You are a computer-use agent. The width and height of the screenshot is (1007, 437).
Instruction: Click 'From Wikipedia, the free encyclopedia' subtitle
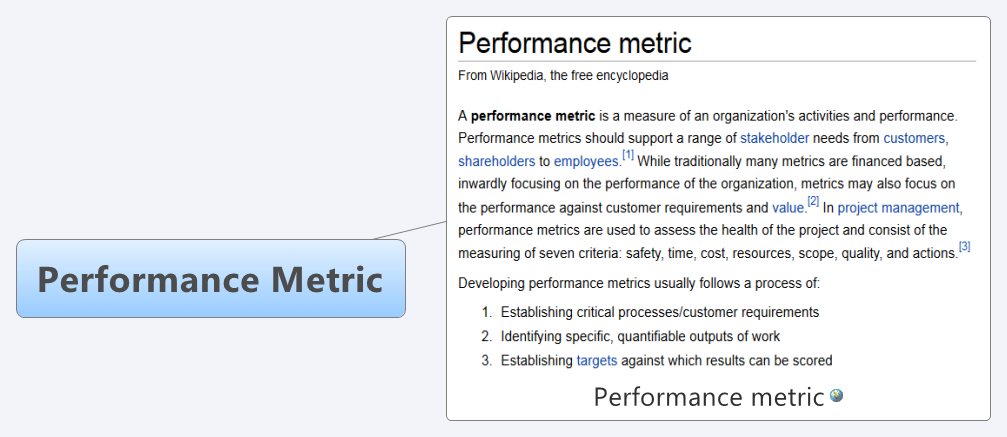point(563,76)
